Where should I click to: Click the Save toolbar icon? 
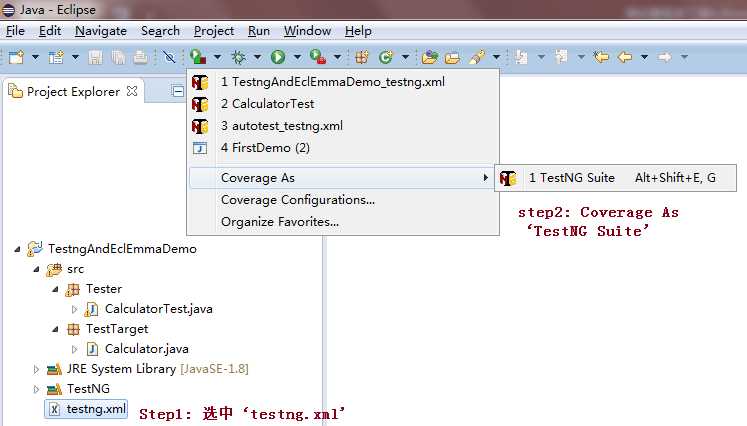click(x=96, y=57)
